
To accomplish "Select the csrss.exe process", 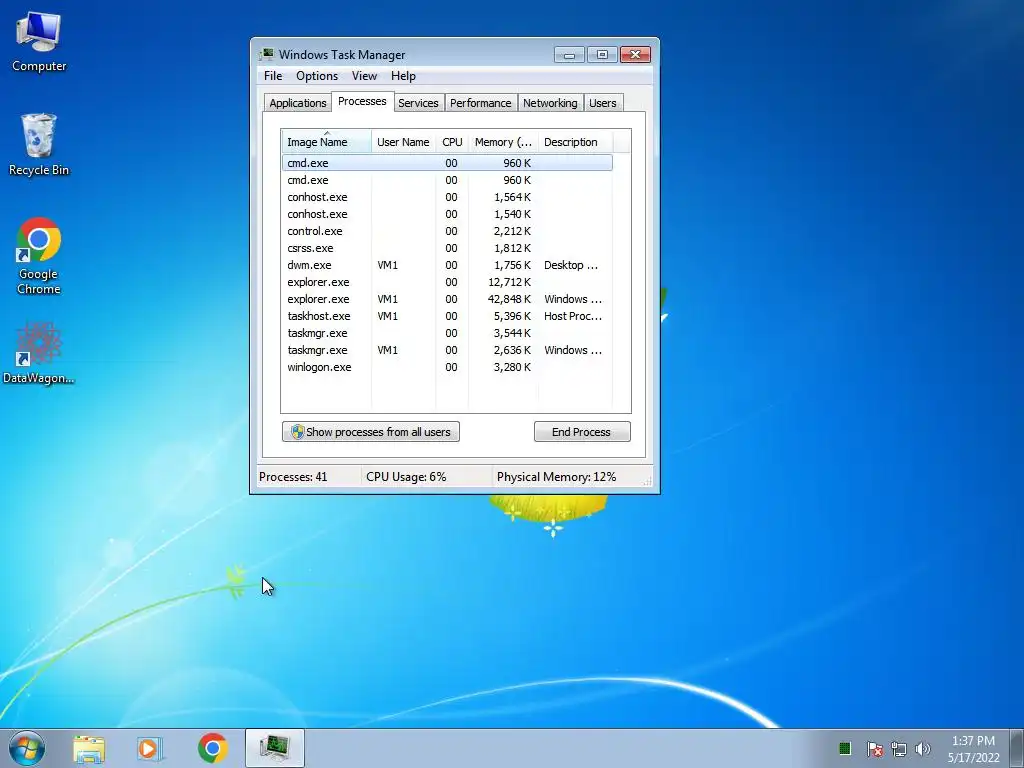I will click(447, 248).
